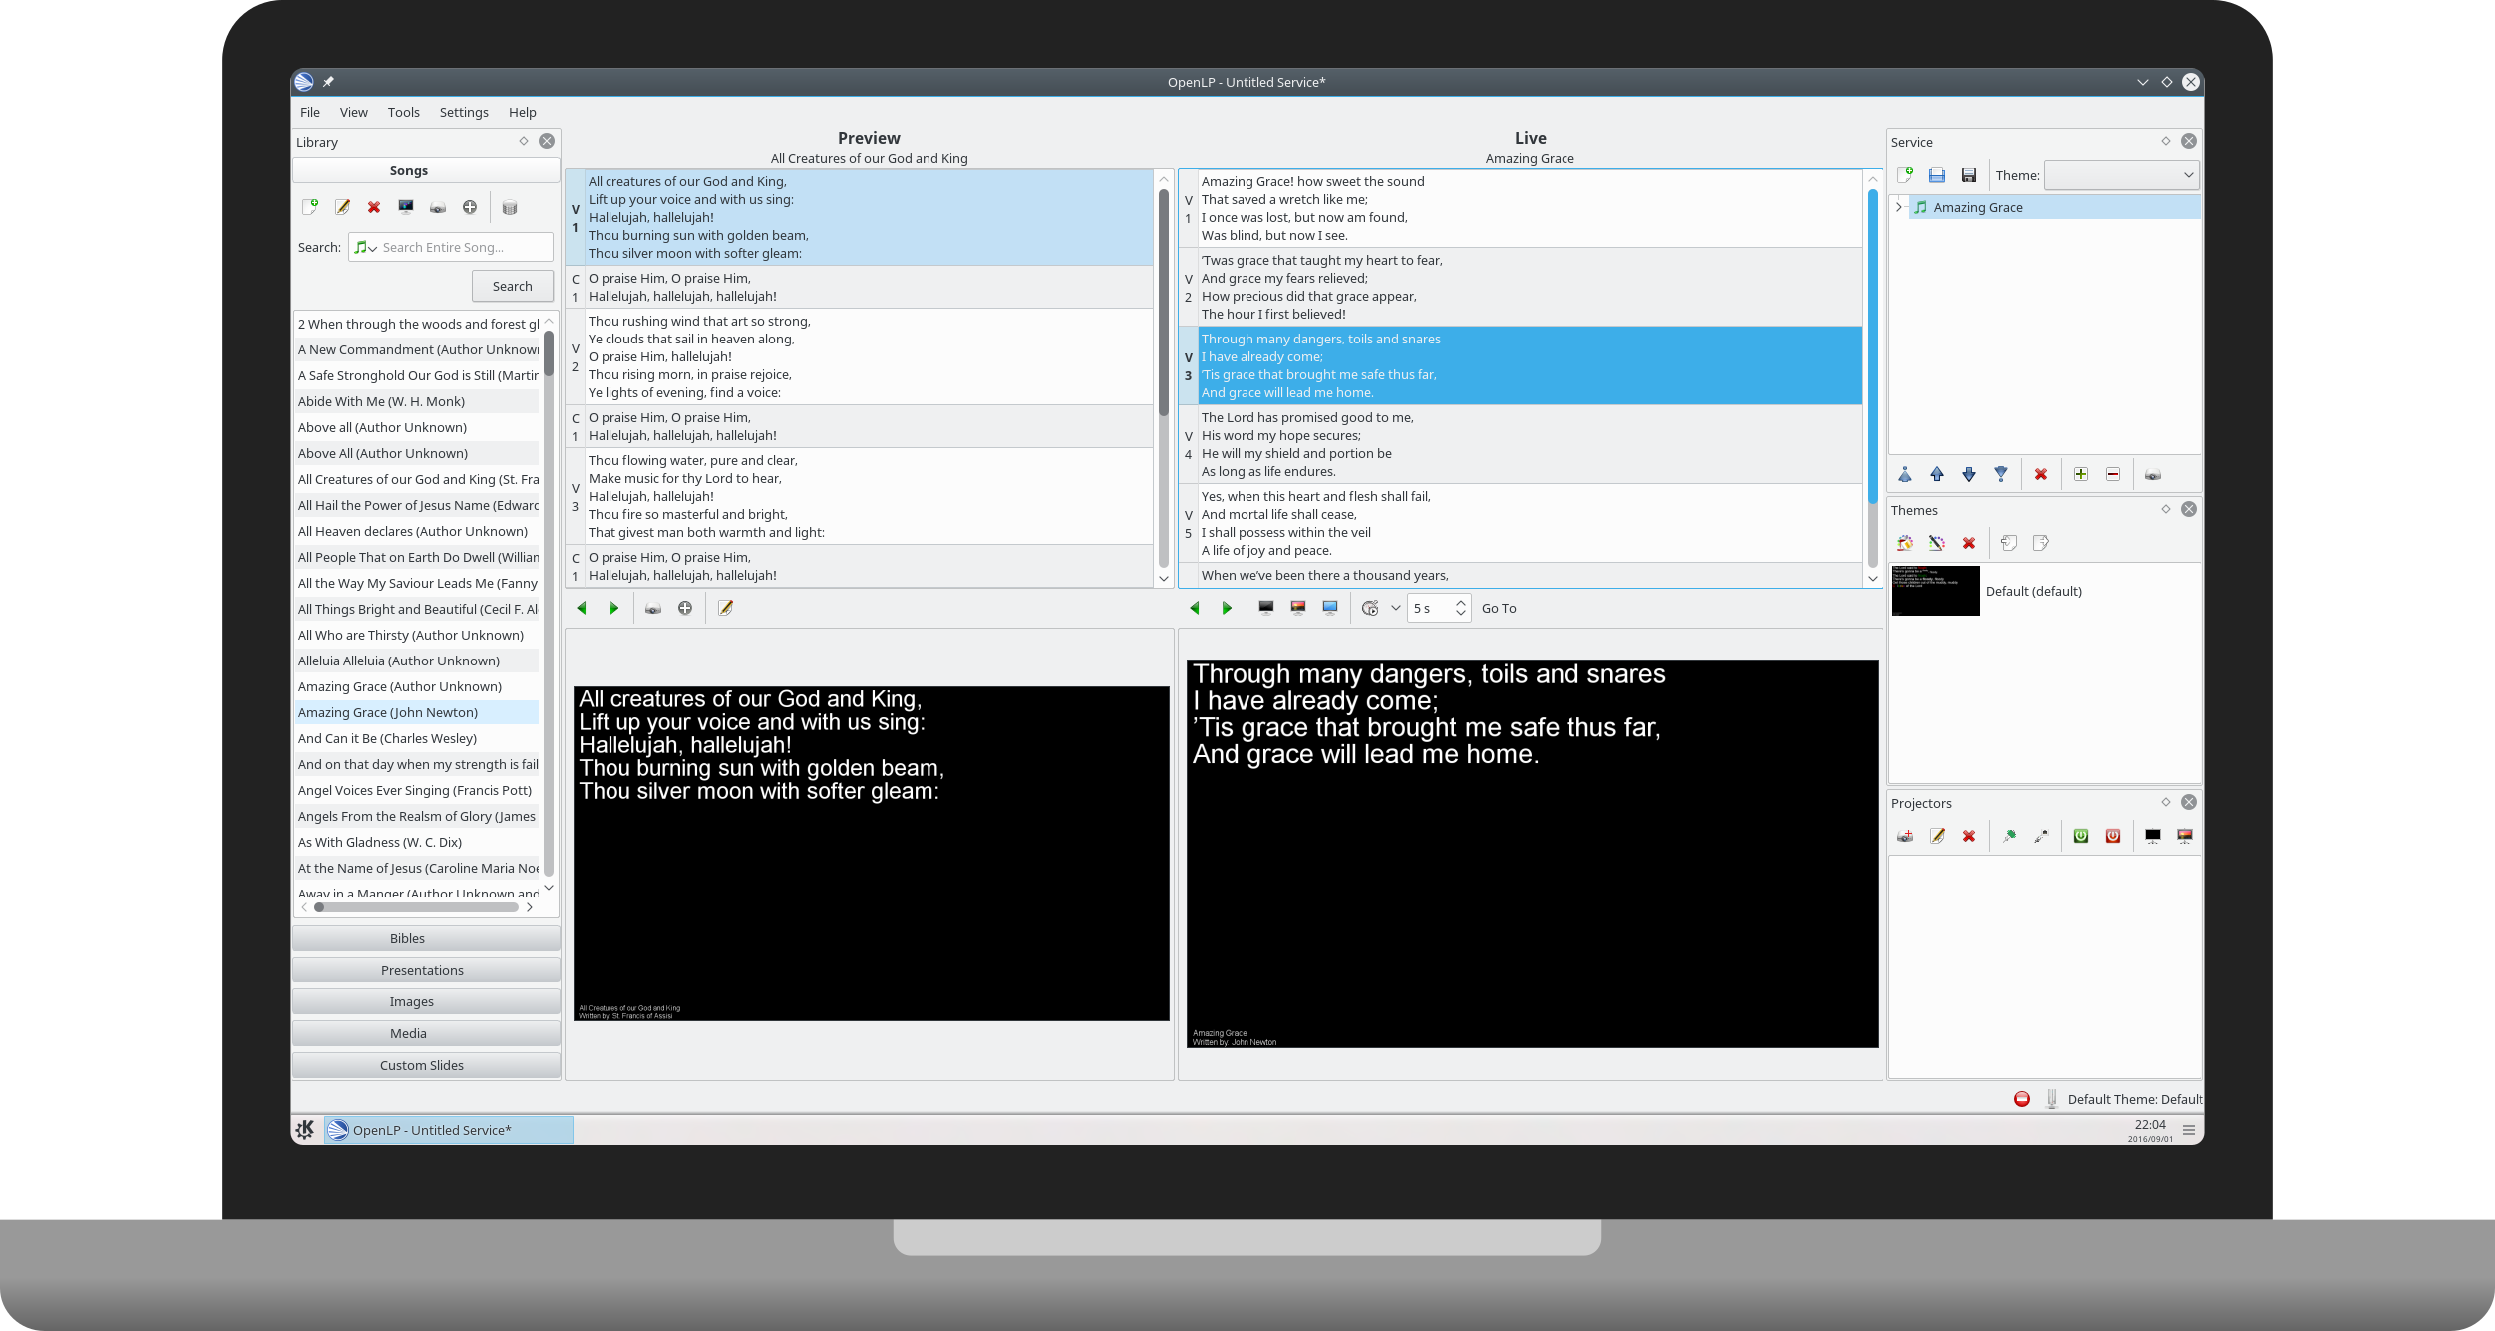This screenshot has width=2495, height=1331.
Task: Create a new theme in the Themes panel
Action: (x=1903, y=543)
